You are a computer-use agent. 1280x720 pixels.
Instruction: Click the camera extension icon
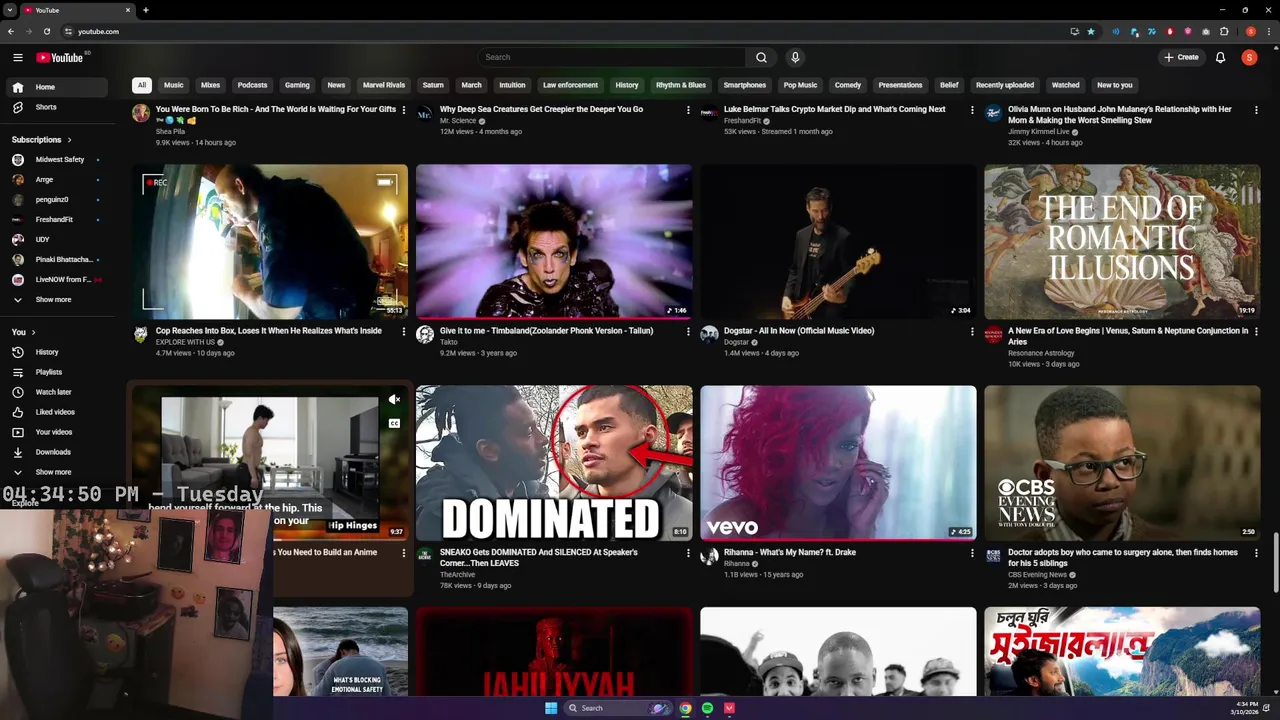(x=1206, y=31)
